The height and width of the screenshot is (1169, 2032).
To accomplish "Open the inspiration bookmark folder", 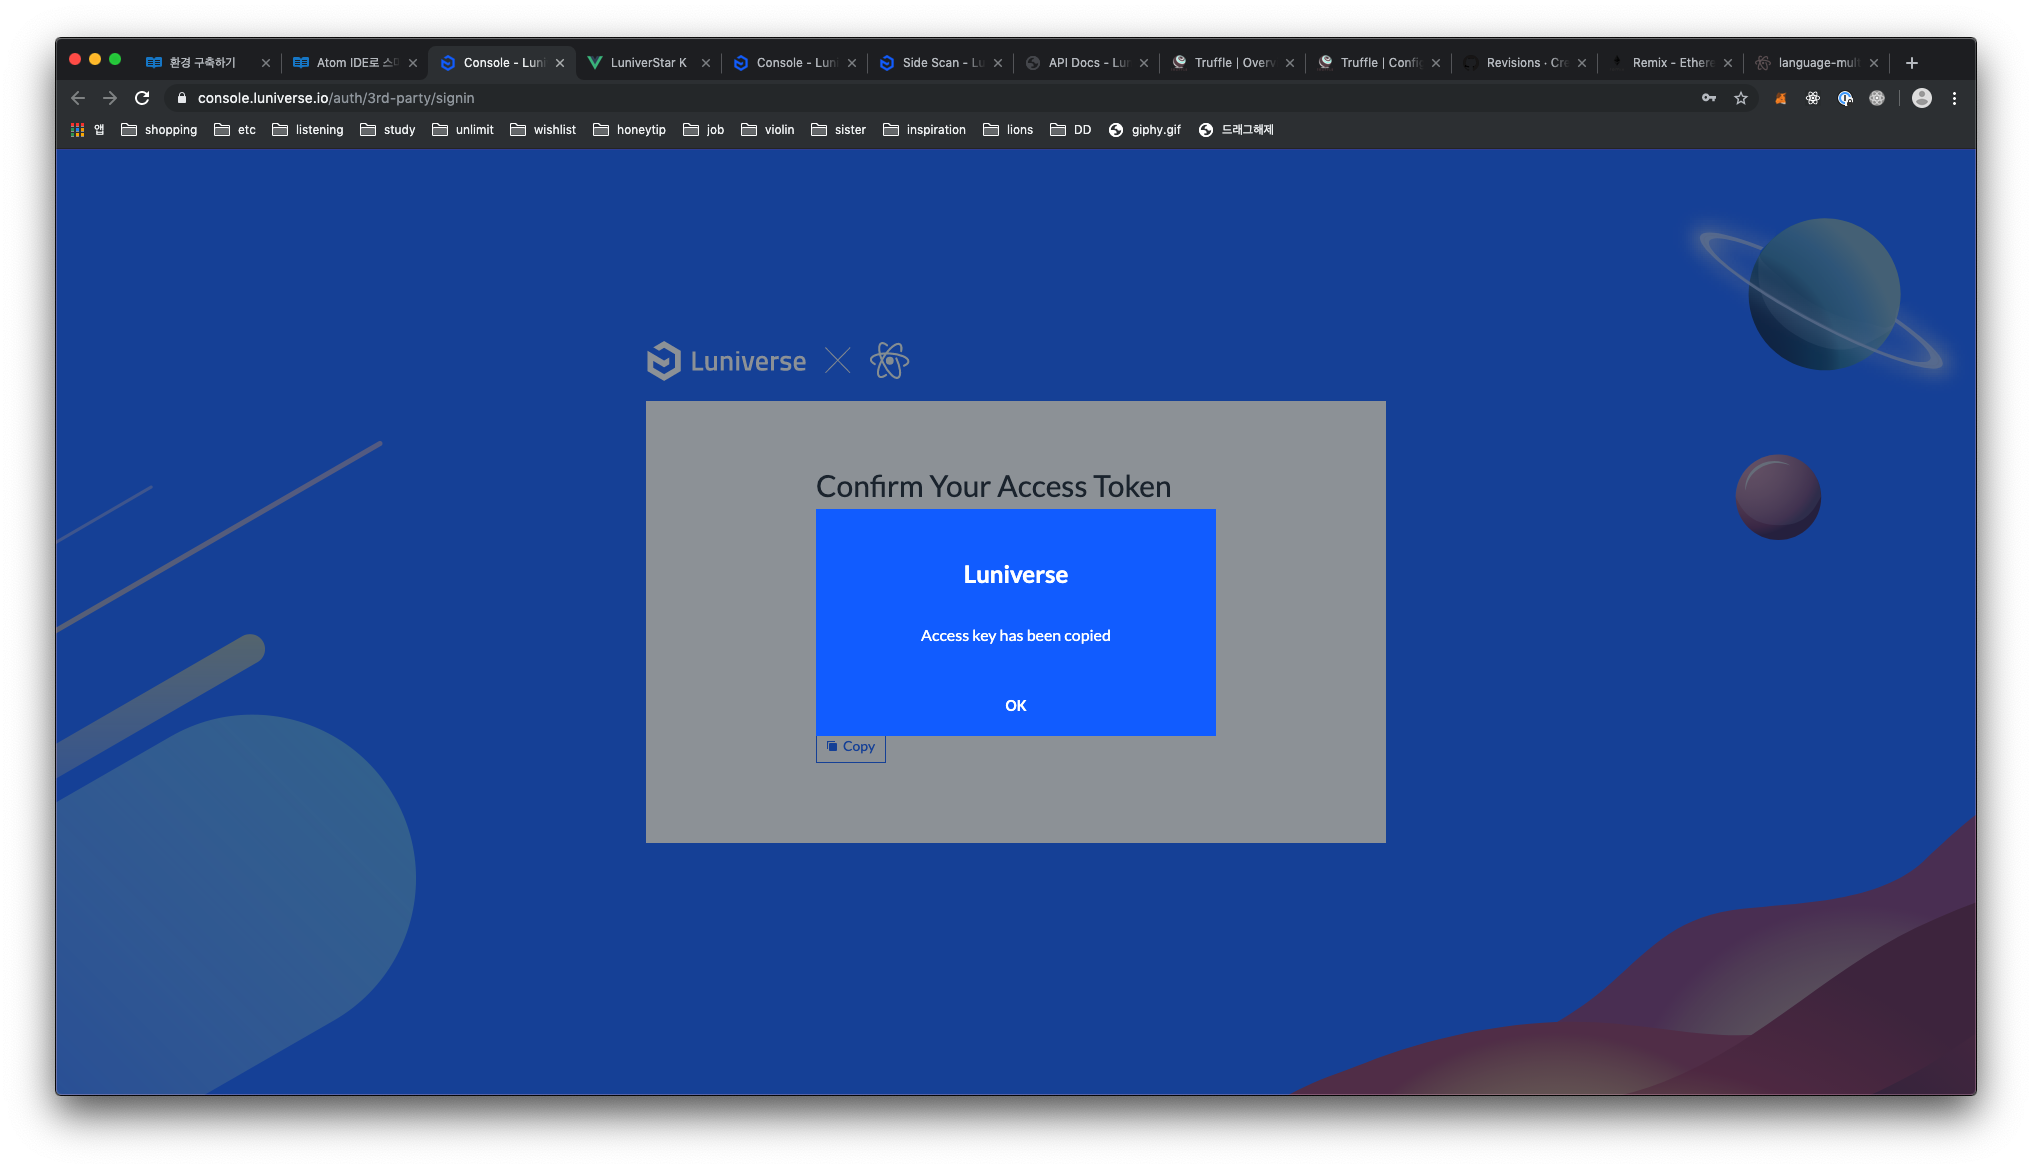I will (925, 130).
